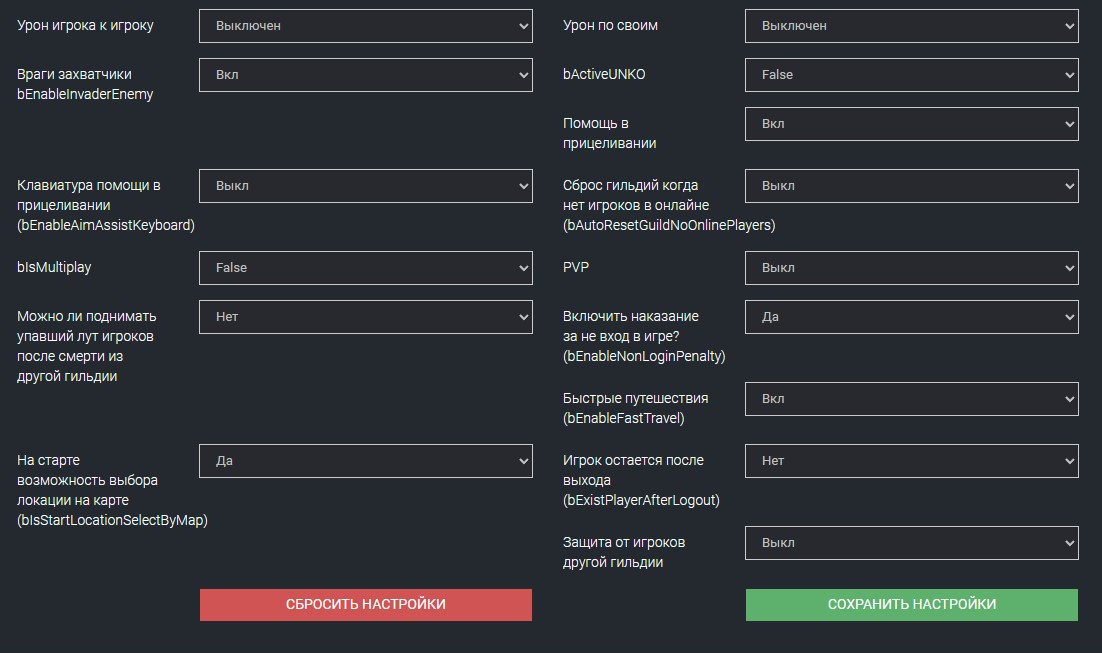Open the 'Можно ли поднимать упавший лут' dropdown

365,317
